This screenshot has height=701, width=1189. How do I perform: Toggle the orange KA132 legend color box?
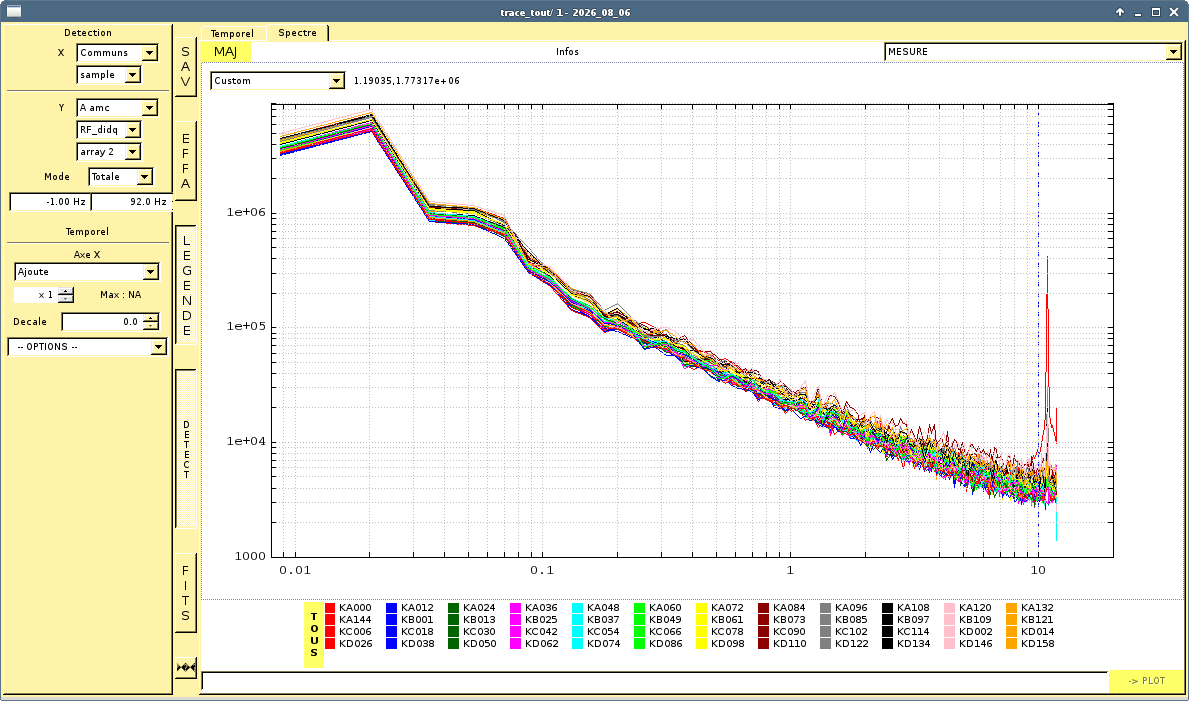click(x=1012, y=608)
